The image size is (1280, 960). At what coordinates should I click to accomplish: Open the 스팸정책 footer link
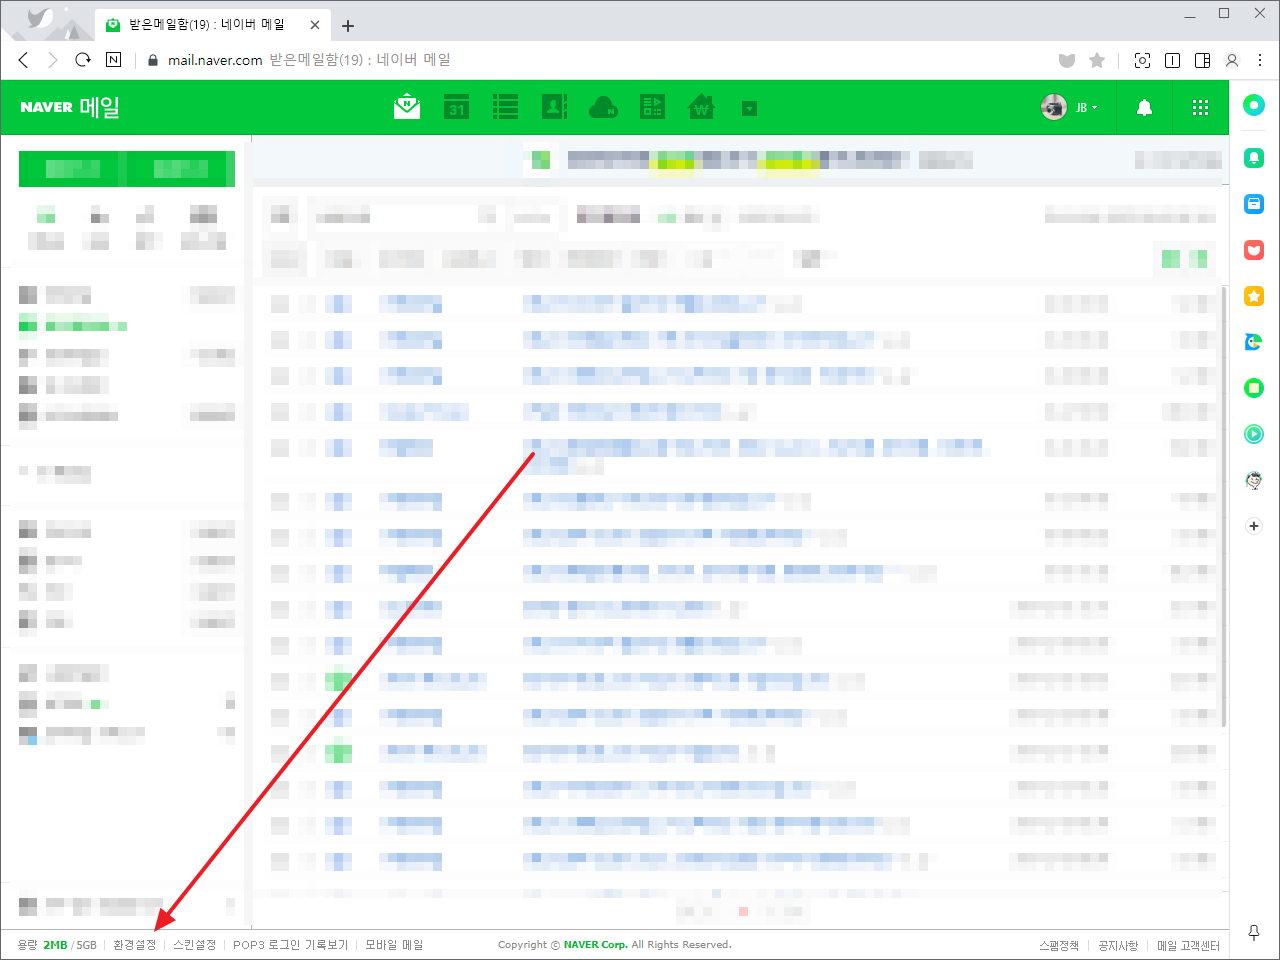[x=1059, y=945]
